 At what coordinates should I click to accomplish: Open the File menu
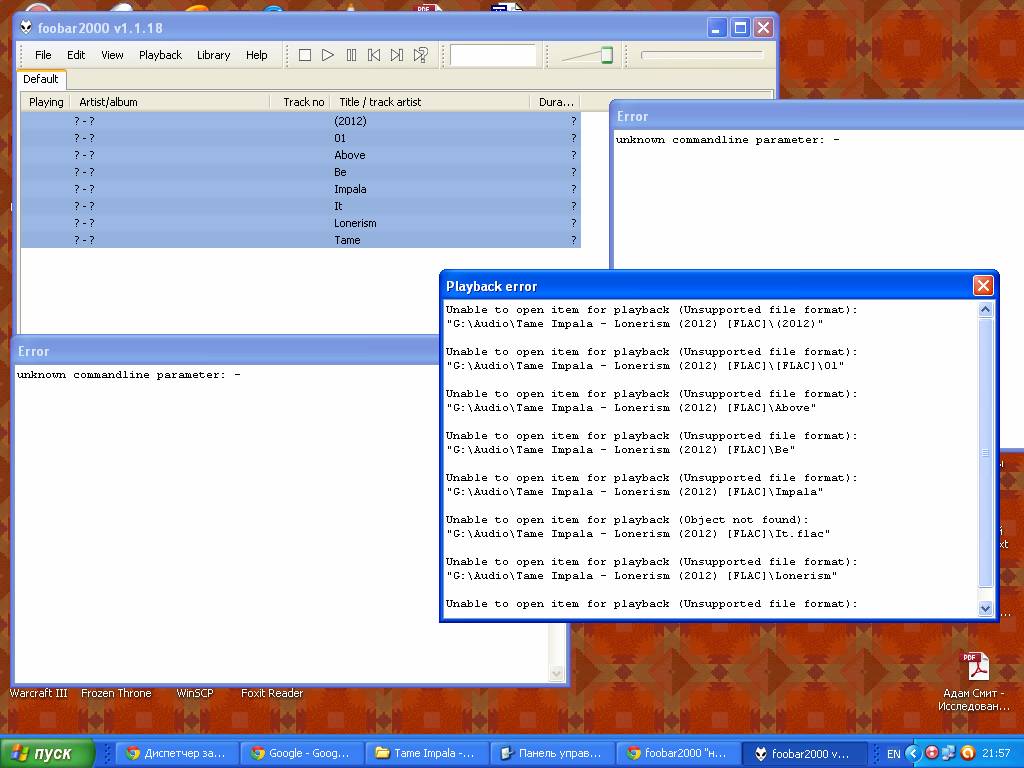43,55
